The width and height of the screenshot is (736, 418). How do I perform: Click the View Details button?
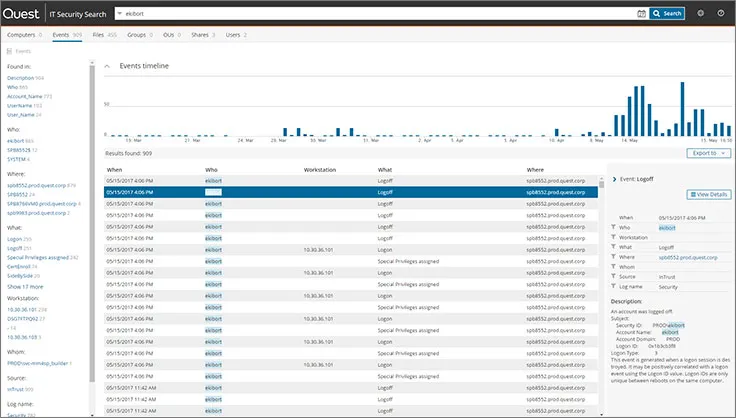708,194
